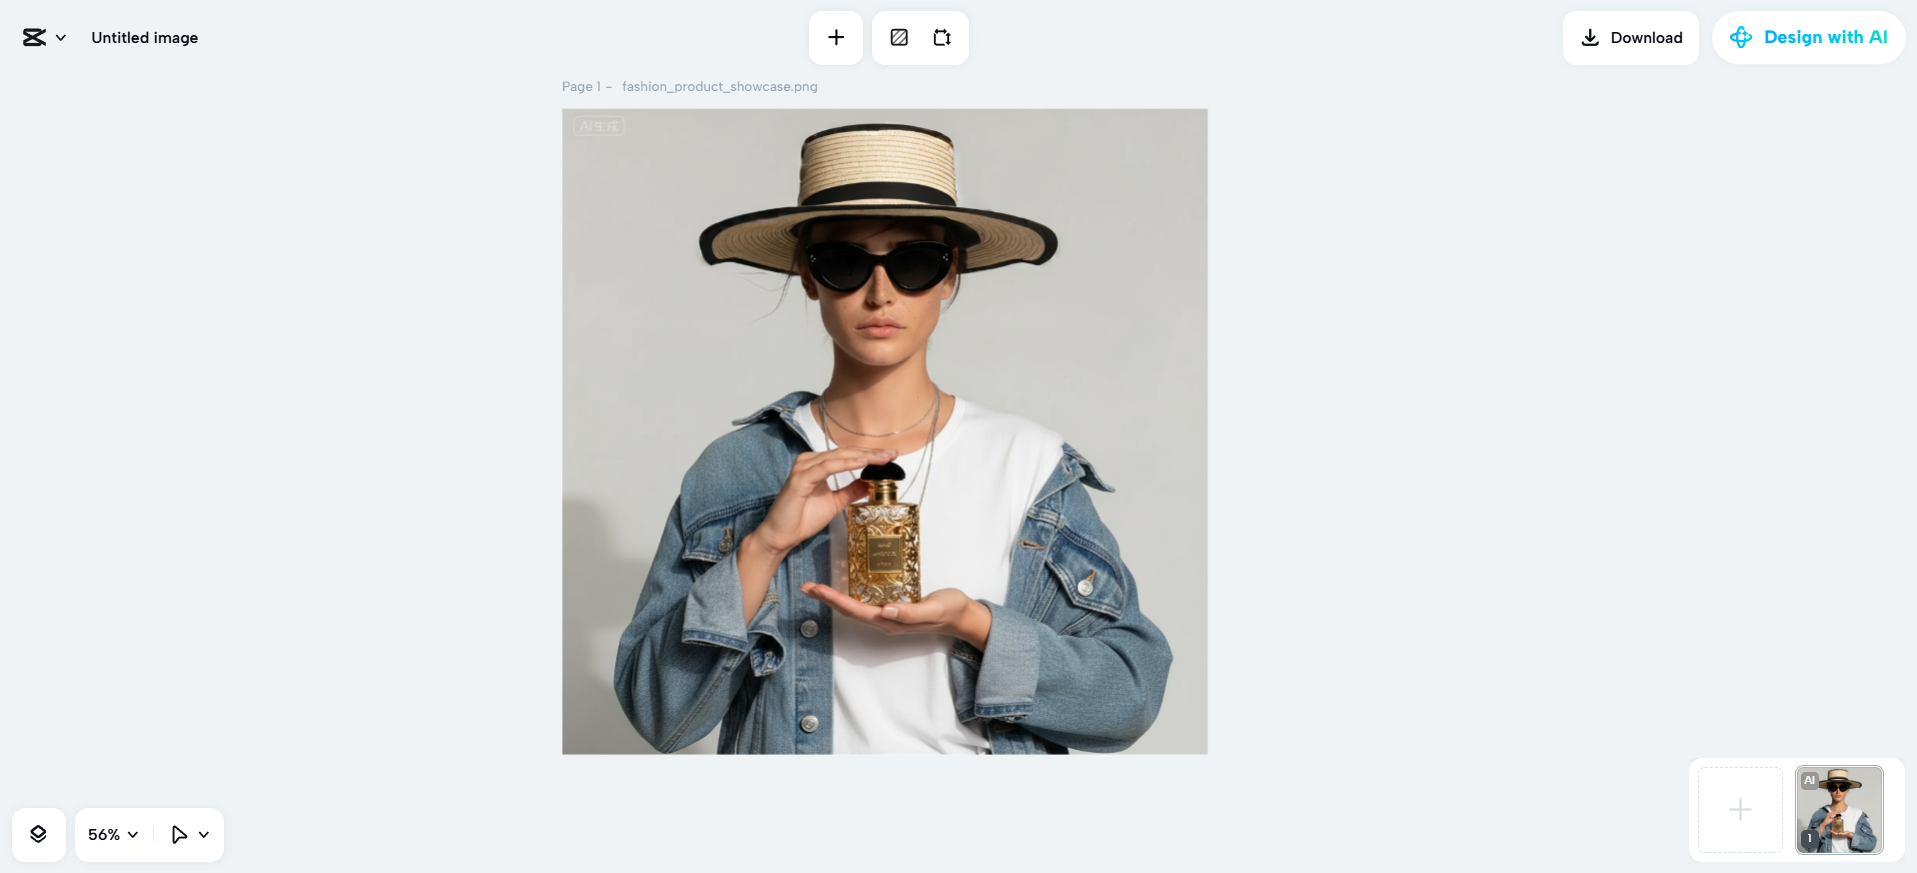Viewport: 1917px width, 873px height.
Task: Expand the chevron beside the CapCut logo
Action: pos(61,38)
